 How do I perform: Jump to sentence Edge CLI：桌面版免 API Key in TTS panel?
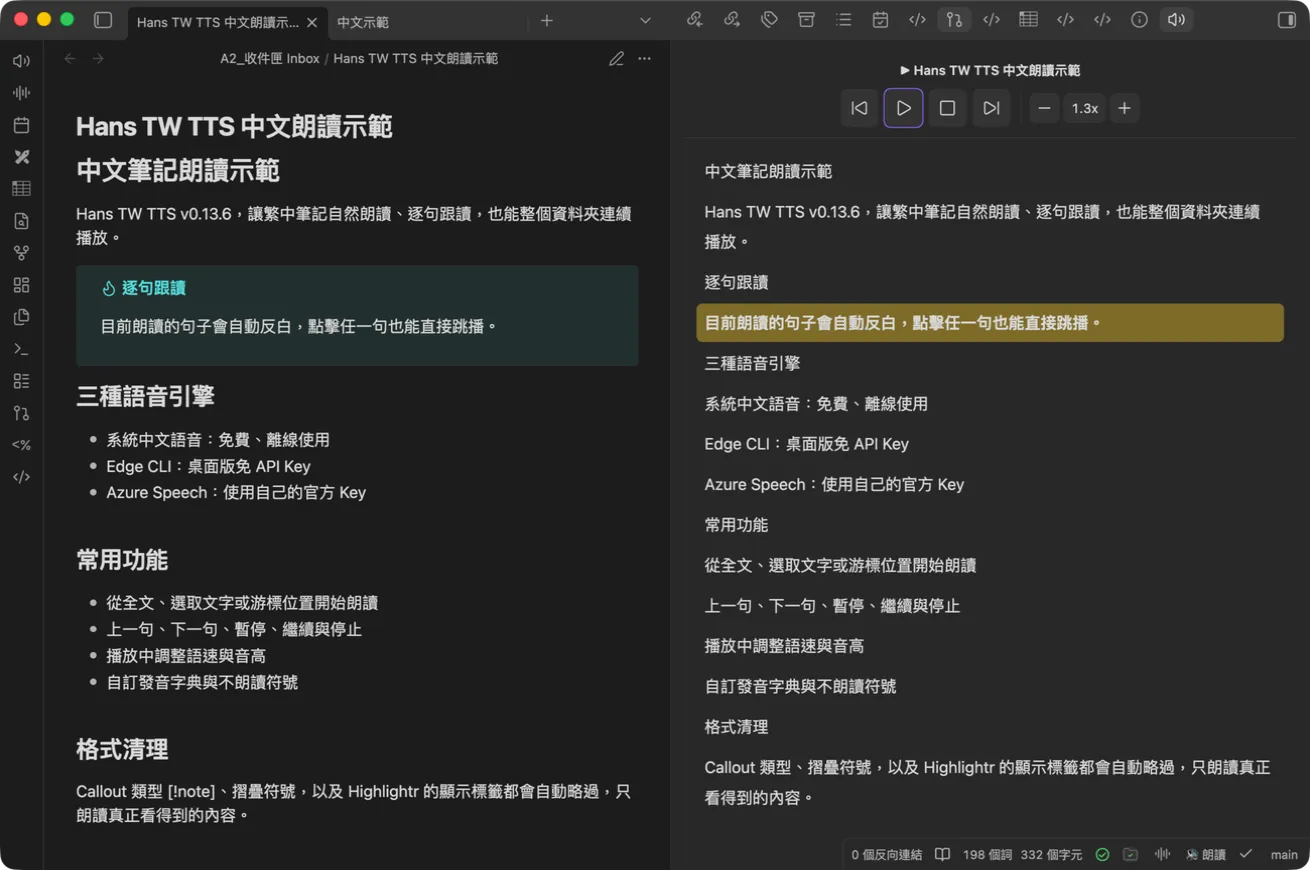tap(807, 444)
